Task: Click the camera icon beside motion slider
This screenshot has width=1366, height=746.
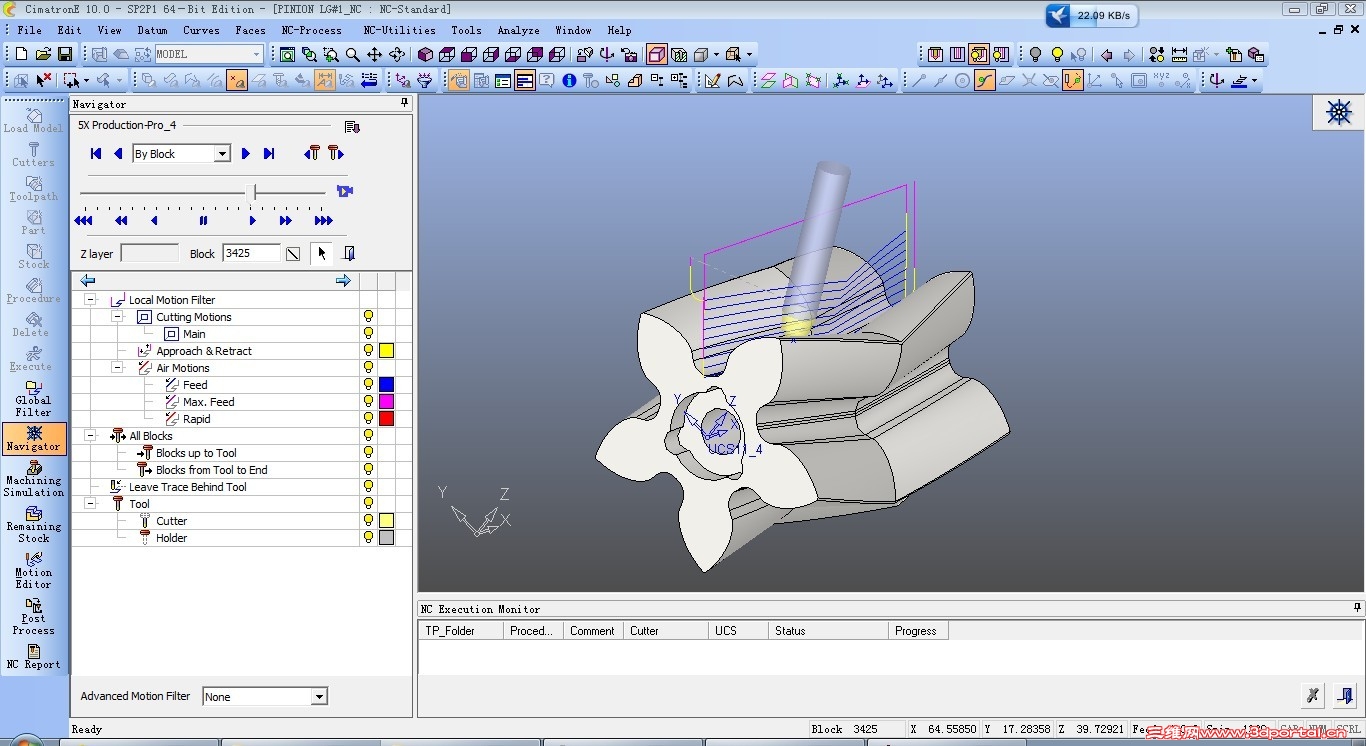Action: click(345, 191)
